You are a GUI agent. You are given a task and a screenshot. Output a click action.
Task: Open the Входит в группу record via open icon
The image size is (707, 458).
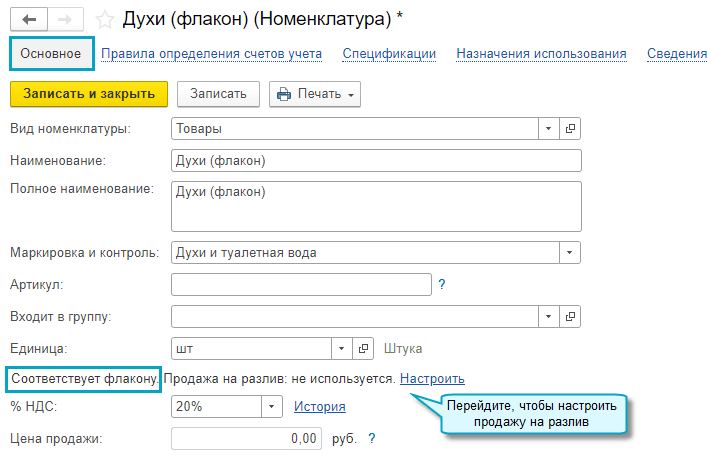[x=571, y=317]
